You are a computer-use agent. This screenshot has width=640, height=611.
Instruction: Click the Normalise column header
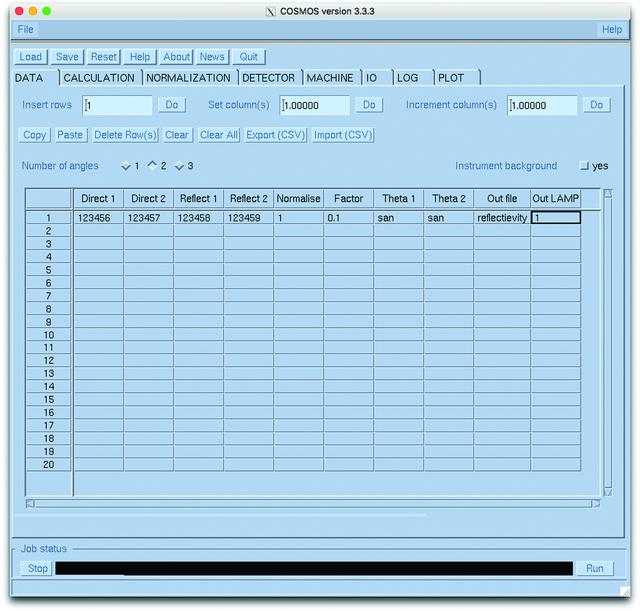pos(299,199)
